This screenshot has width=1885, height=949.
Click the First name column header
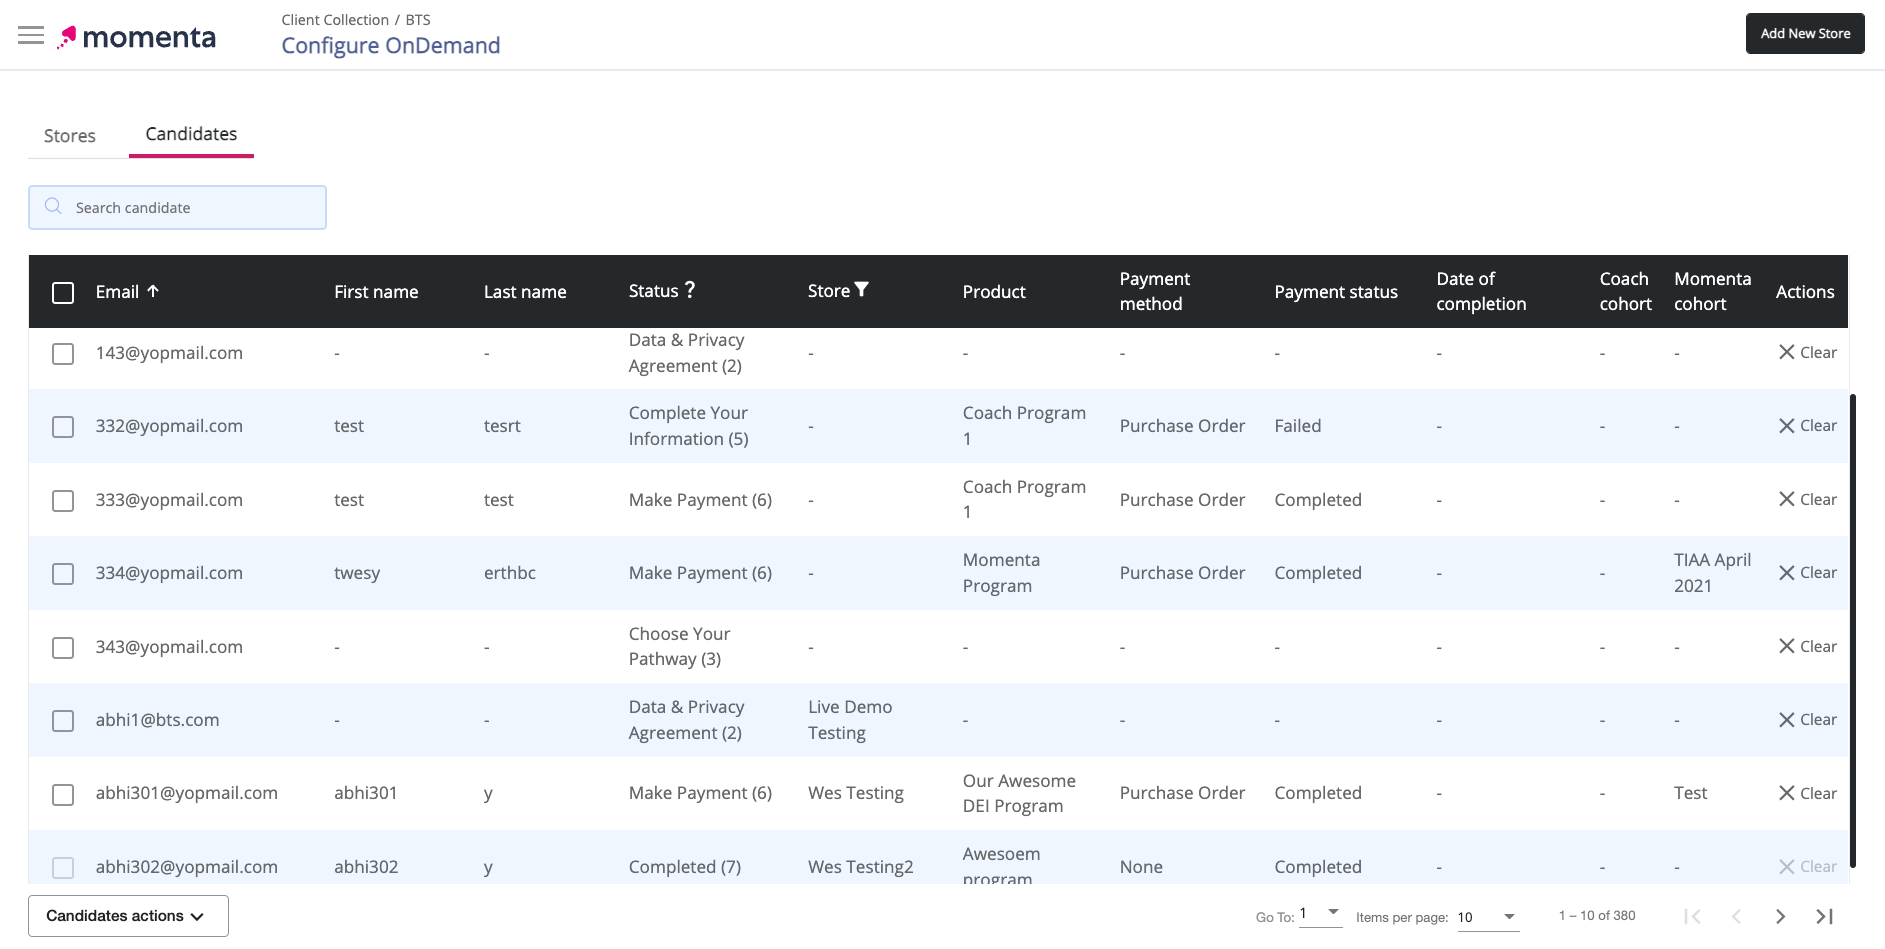pos(376,292)
